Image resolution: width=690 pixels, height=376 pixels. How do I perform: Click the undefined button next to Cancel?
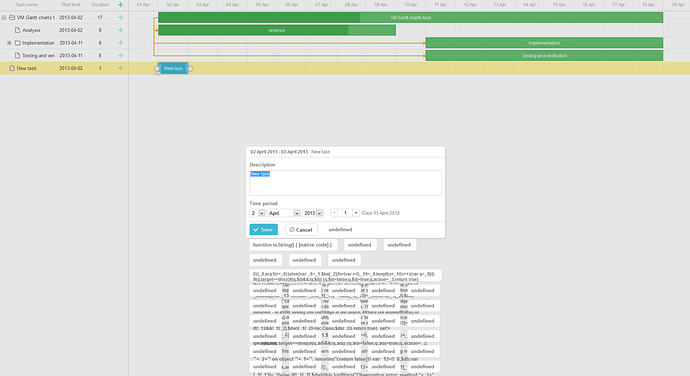coord(340,229)
